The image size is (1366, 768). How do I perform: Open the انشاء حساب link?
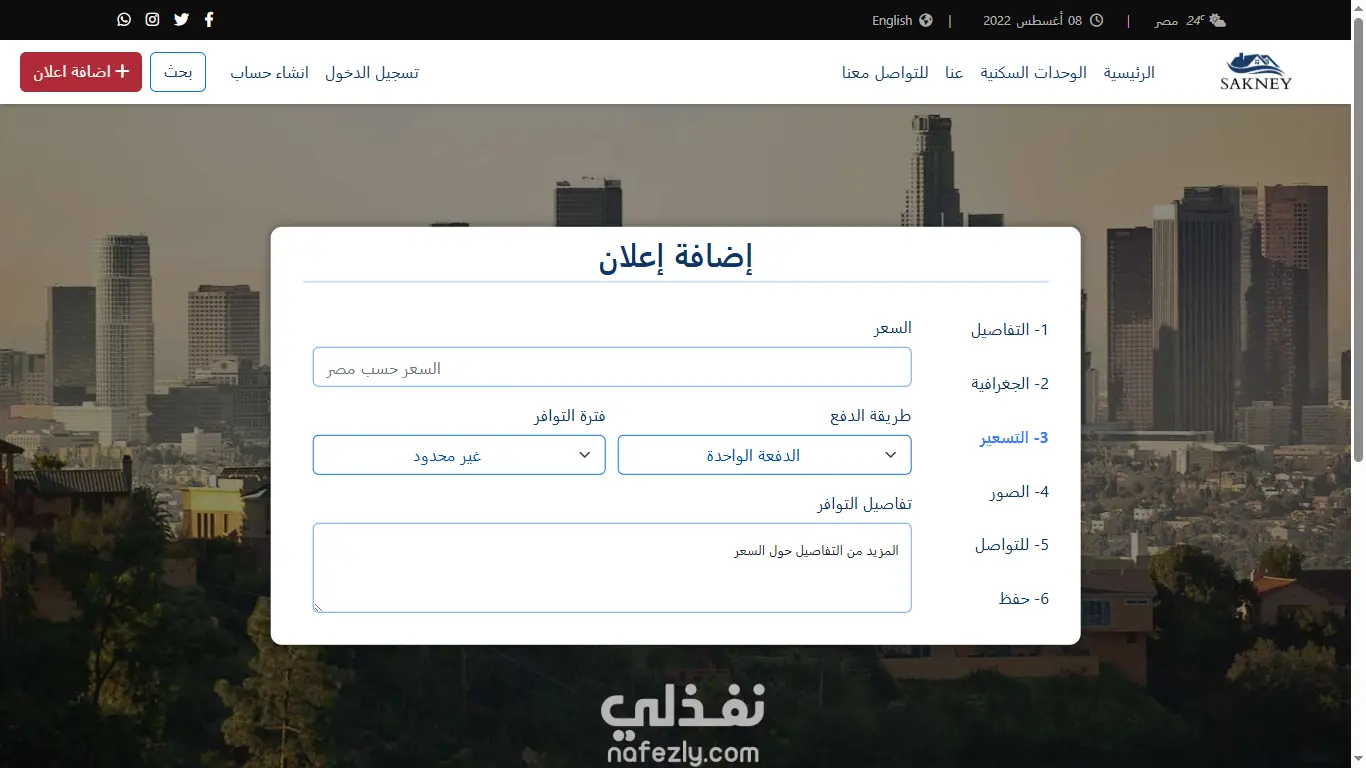click(x=269, y=73)
